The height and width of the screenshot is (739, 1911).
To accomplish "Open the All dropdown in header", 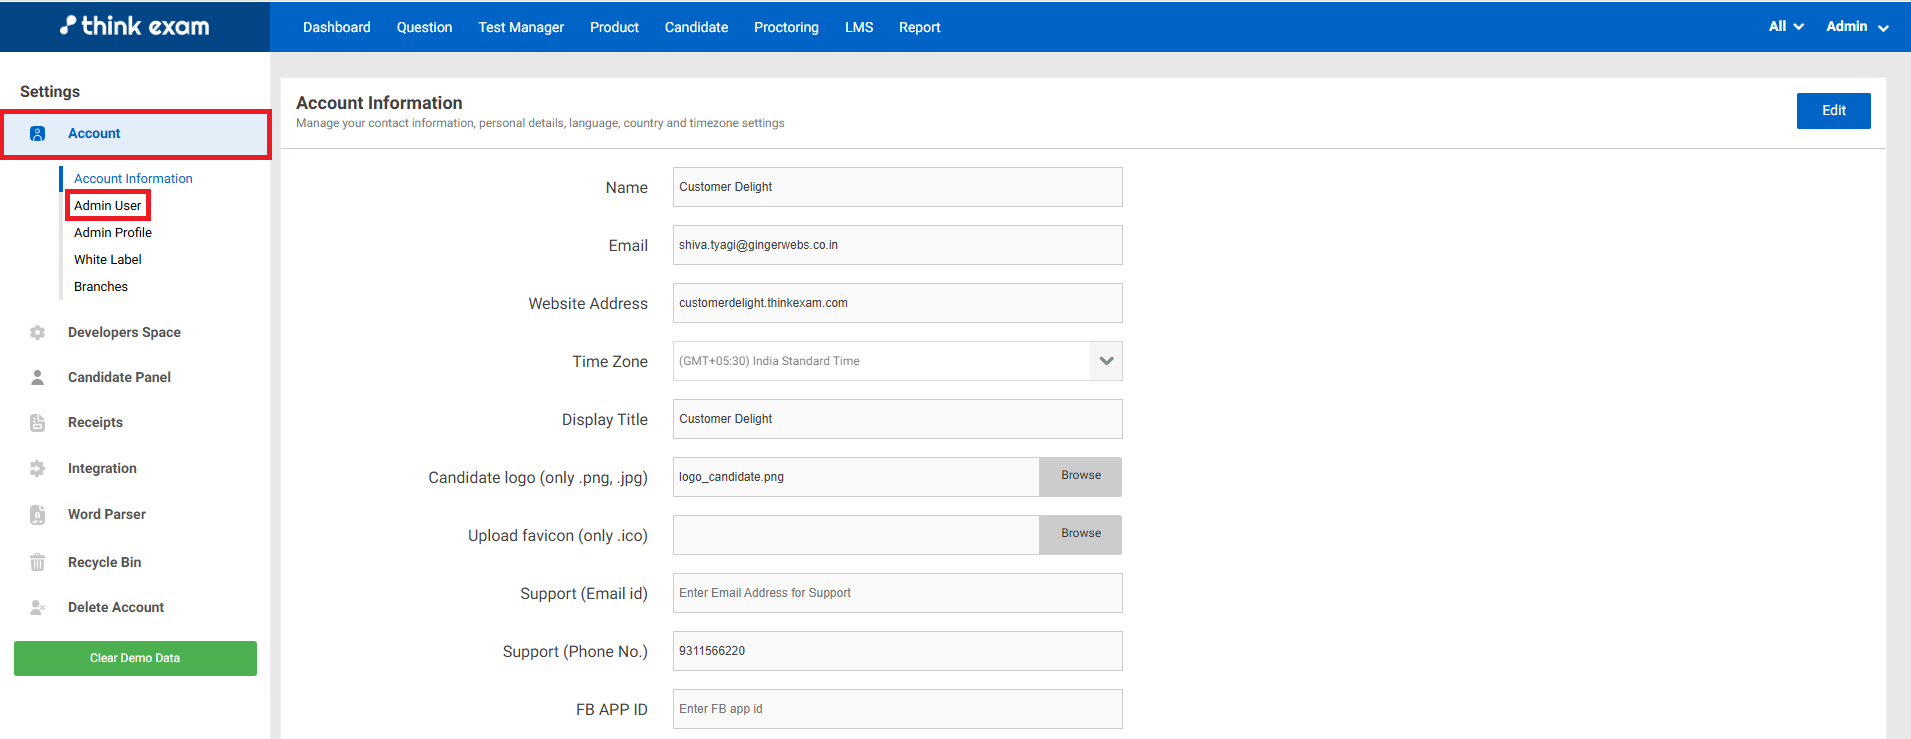I will point(1785,27).
